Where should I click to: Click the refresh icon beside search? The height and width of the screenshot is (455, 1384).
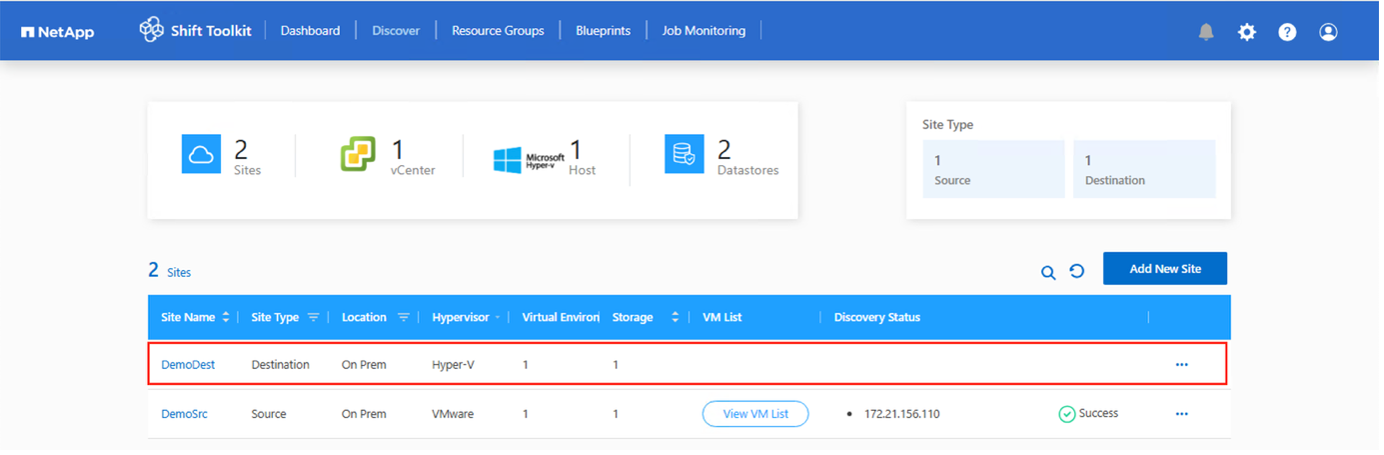[1077, 271]
